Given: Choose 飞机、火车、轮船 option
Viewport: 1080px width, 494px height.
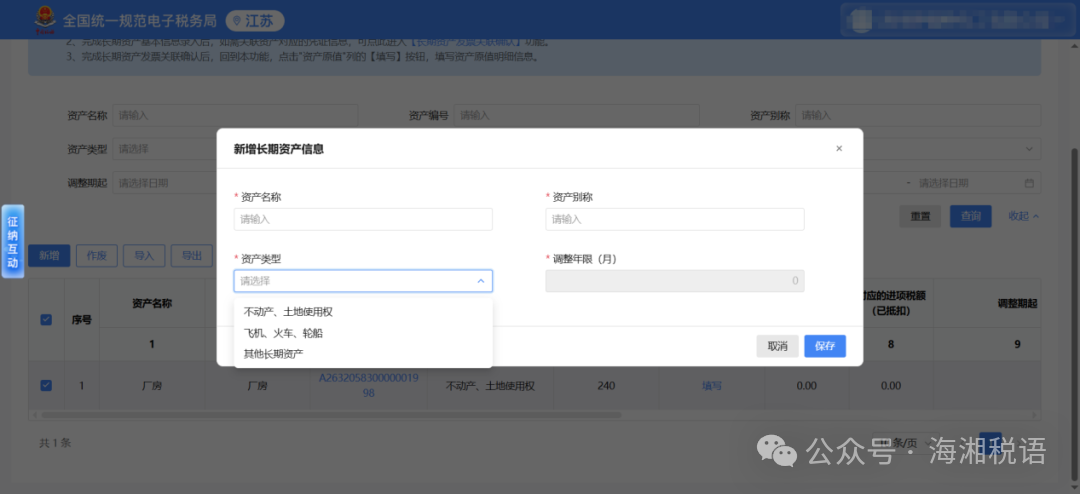Looking at the screenshot, I should pyautogui.click(x=283, y=333).
